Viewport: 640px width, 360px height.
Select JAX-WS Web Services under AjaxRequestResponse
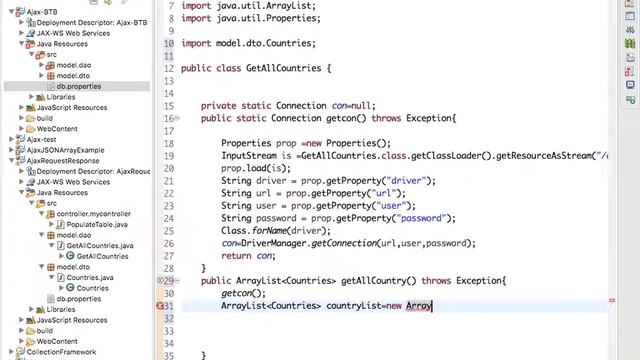(73, 182)
